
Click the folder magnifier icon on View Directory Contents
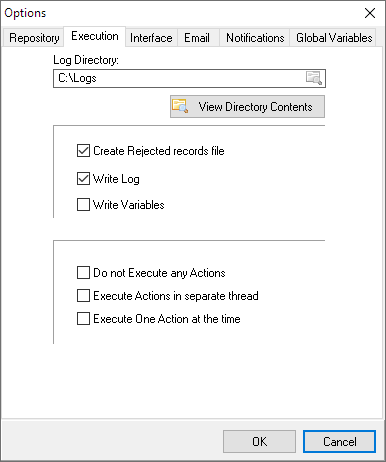(180, 106)
